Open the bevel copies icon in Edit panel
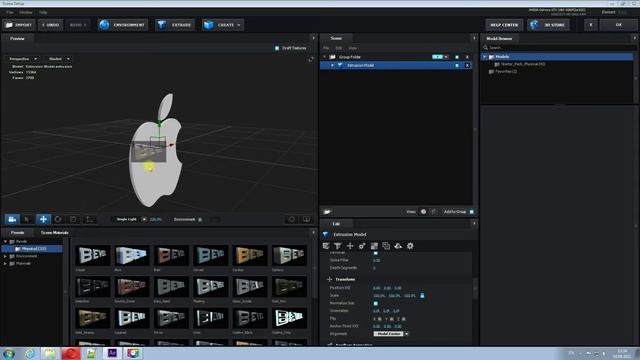This screenshot has width=640, height=360. (326, 246)
